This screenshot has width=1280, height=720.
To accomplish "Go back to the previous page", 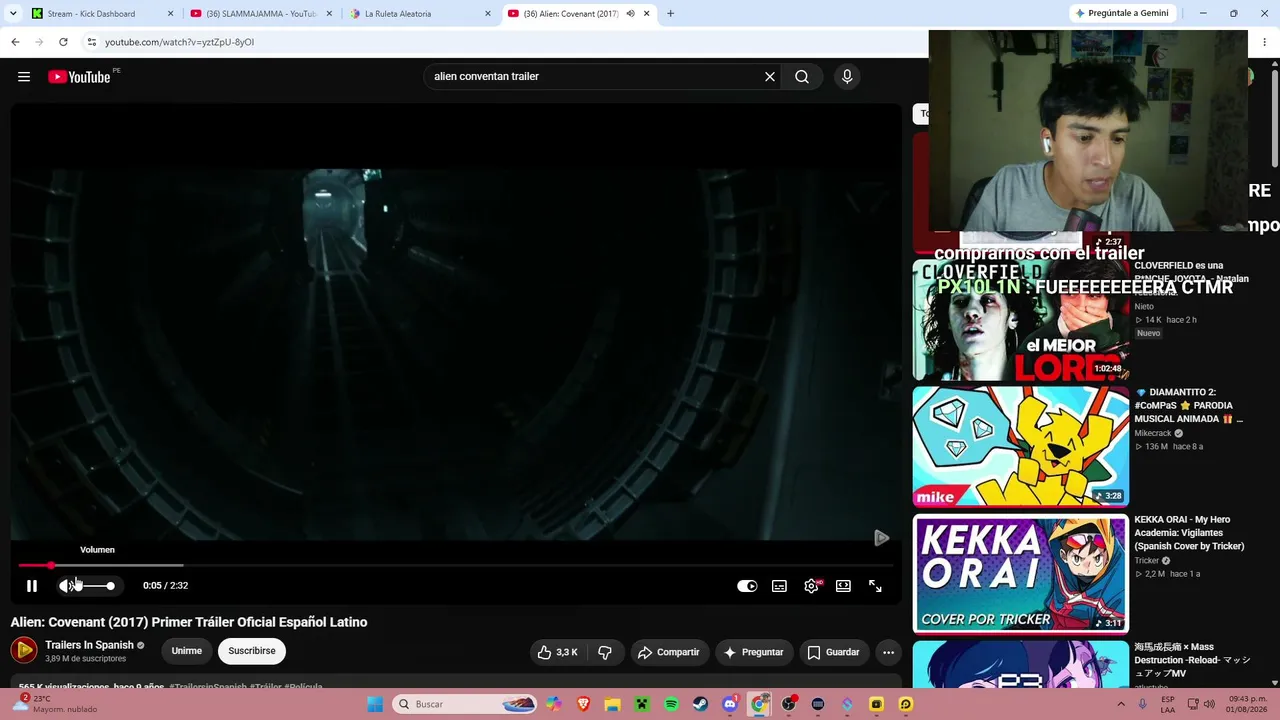I will (15, 42).
